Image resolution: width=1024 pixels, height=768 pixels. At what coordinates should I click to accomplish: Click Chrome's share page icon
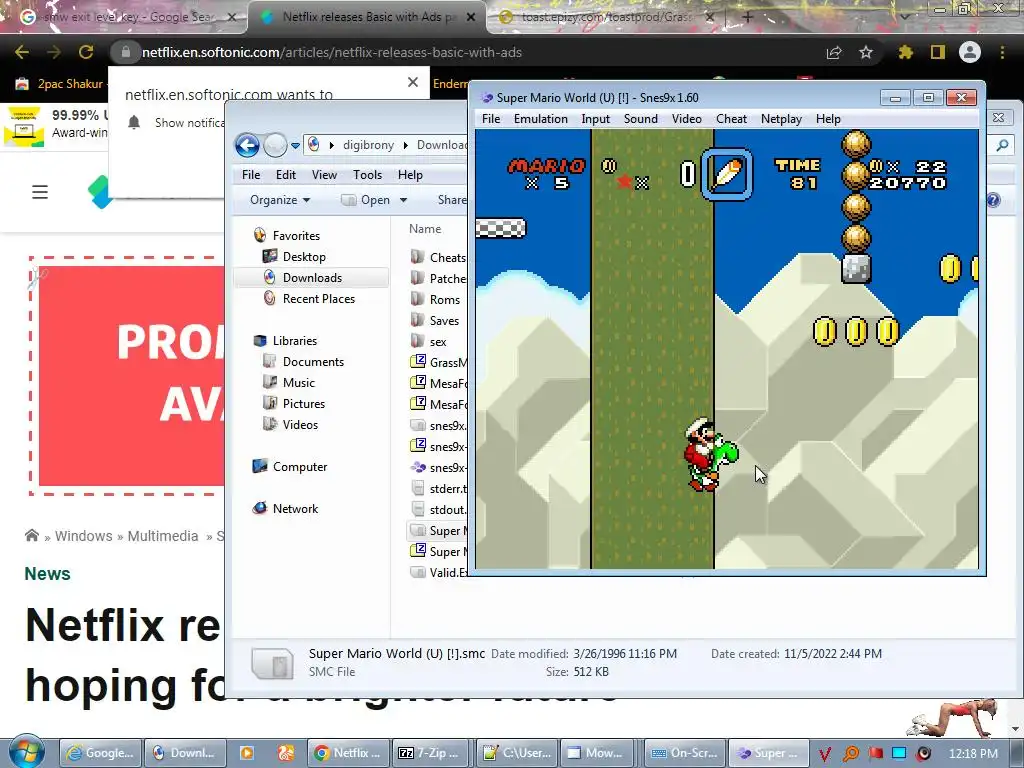pyautogui.click(x=833, y=53)
